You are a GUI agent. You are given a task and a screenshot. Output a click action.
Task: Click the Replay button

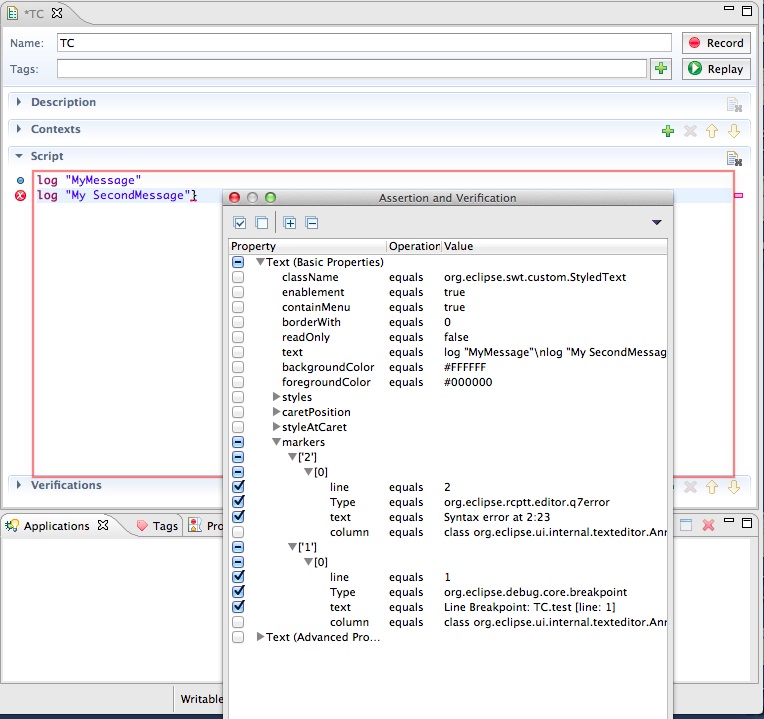coord(716,69)
